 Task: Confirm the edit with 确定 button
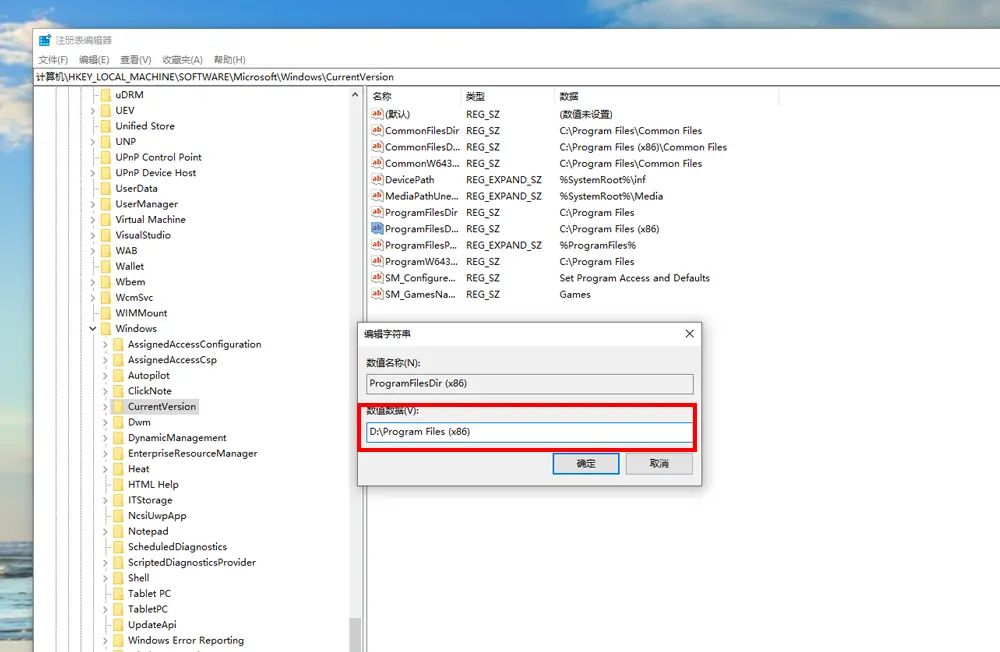(x=585, y=464)
